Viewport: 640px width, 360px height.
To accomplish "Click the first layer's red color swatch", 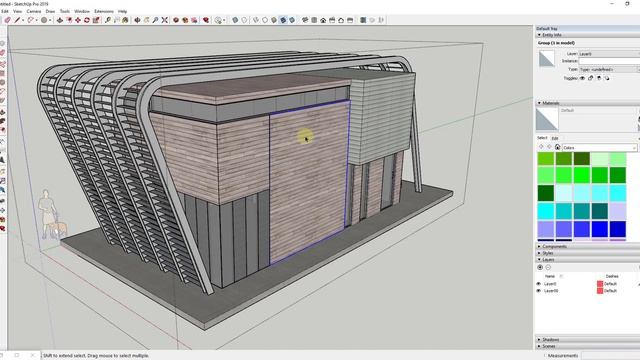I will click(600, 284).
